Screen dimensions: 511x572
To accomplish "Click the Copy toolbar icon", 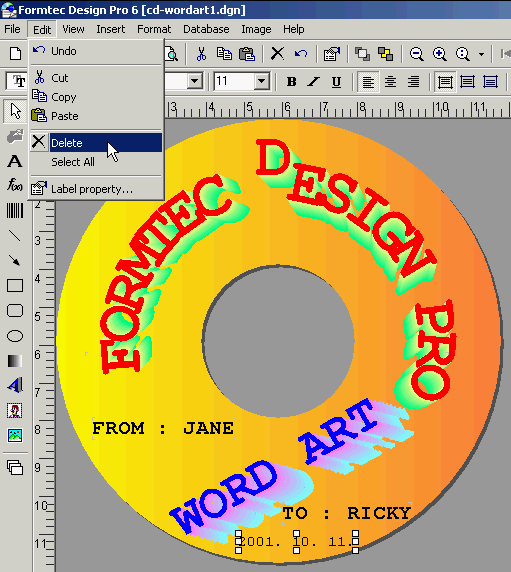I will 224,54.
